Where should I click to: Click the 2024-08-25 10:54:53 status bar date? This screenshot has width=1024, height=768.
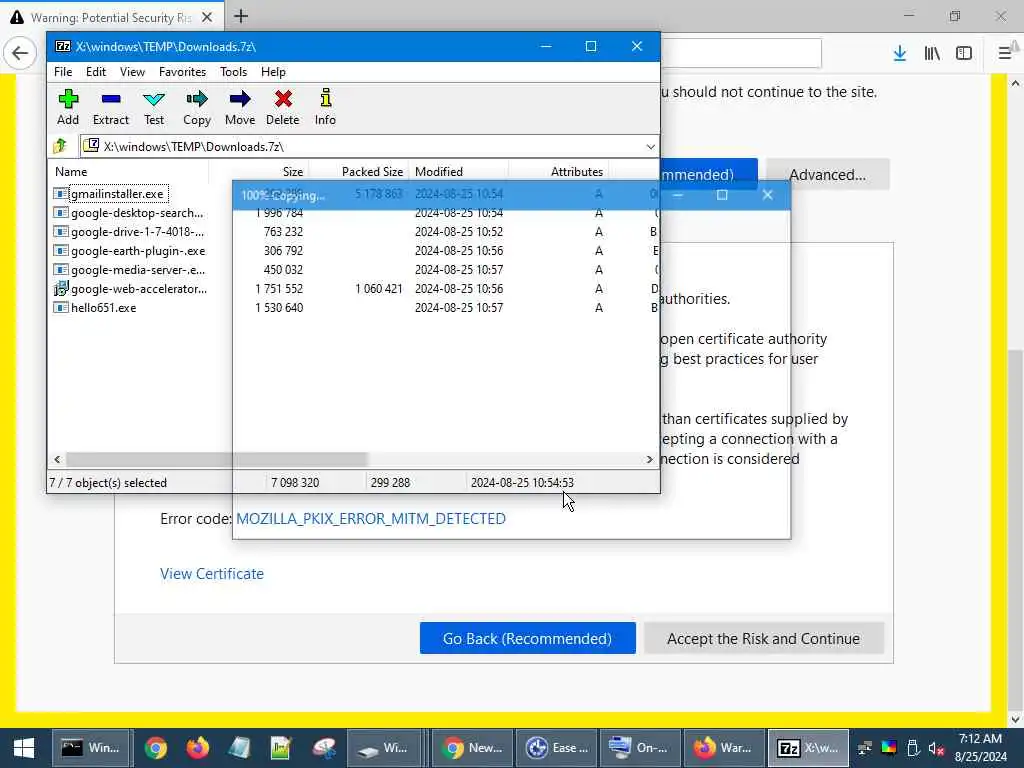coord(522,483)
